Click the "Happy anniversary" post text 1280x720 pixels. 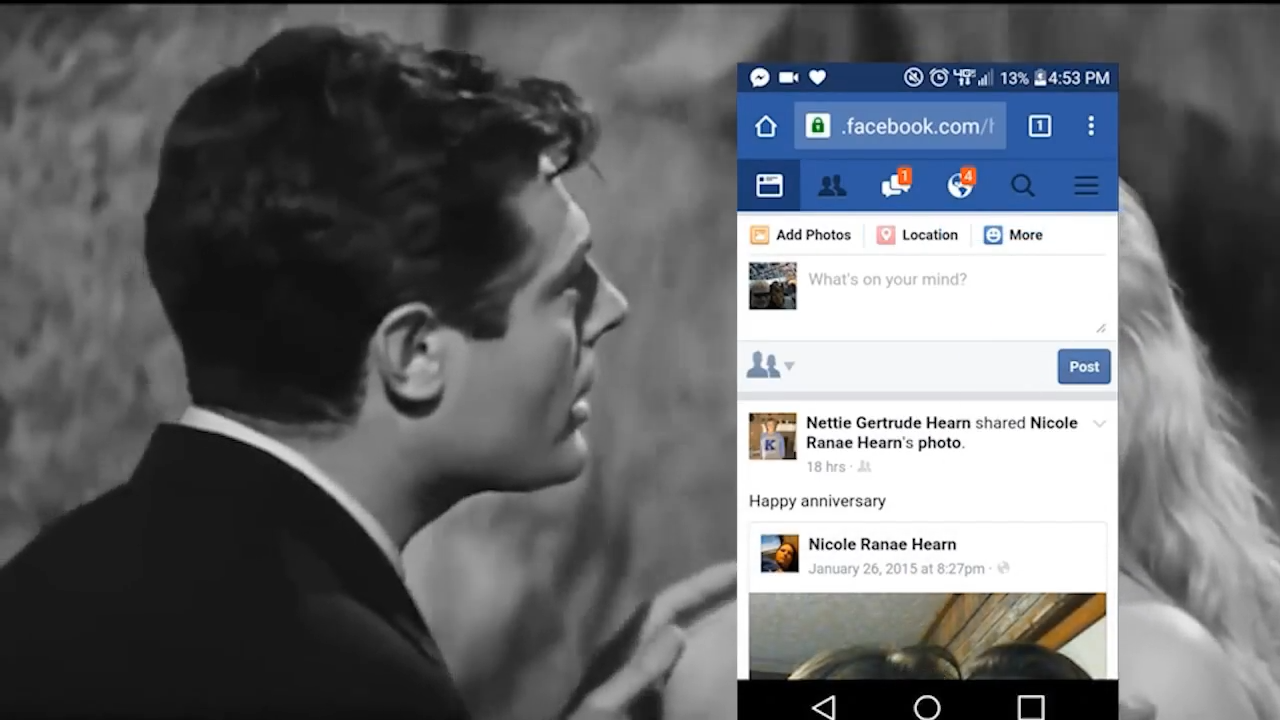pyautogui.click(x=817, y=501)
